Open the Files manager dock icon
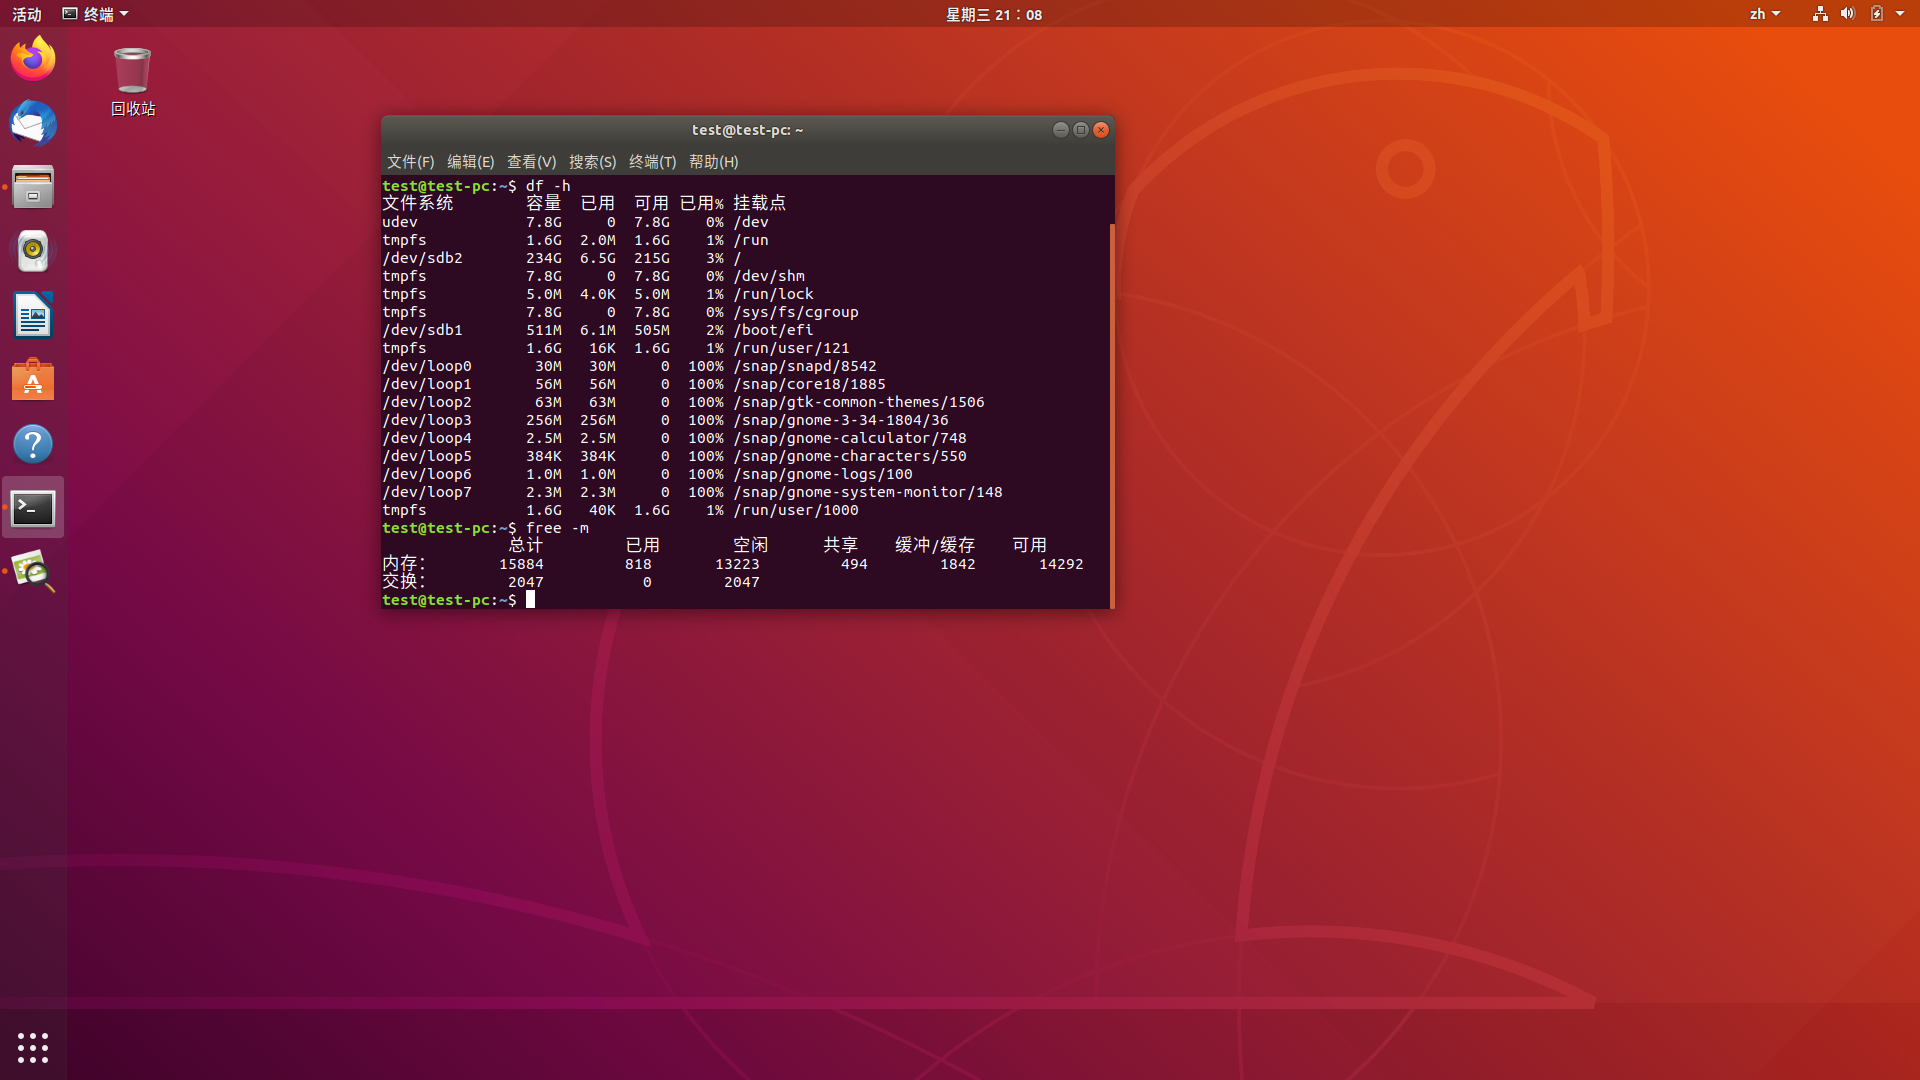1920x1080 pixels. [x=33, y=187]
